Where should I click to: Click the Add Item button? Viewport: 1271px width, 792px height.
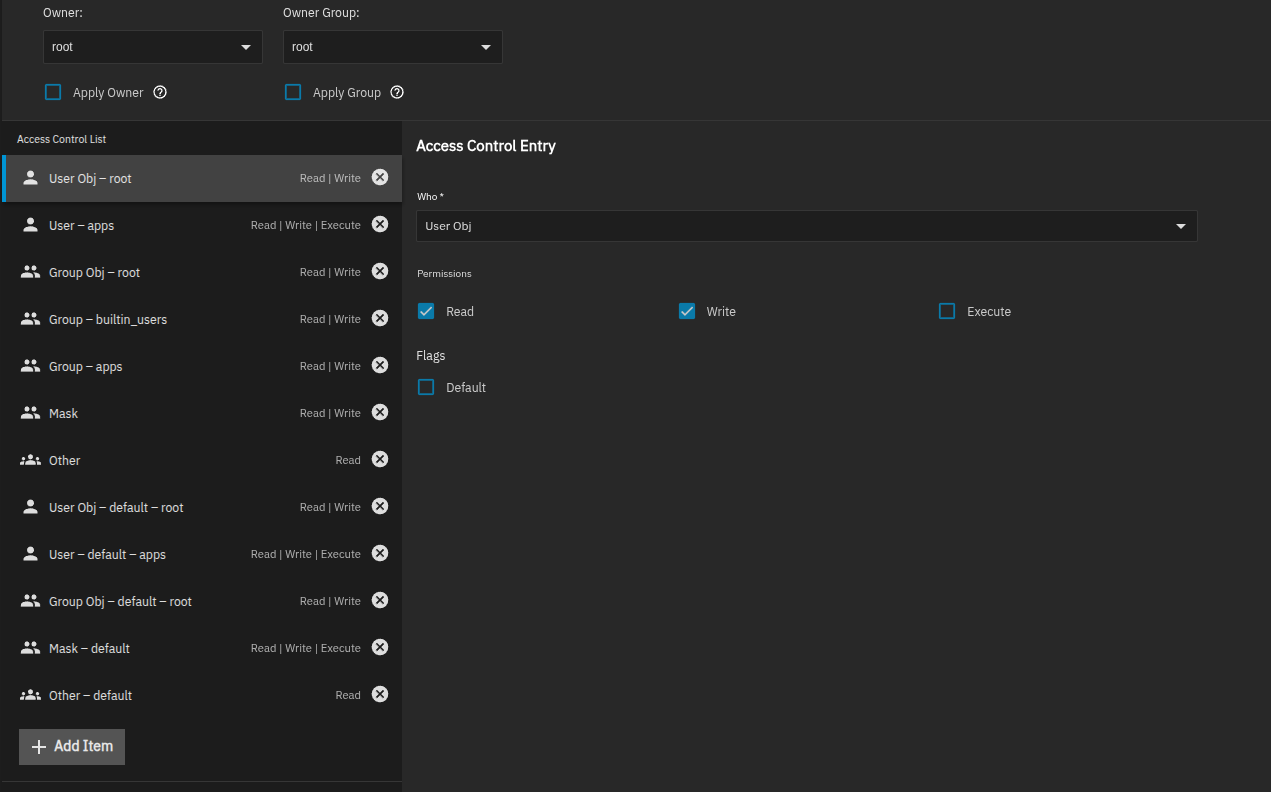coord(72,746)
